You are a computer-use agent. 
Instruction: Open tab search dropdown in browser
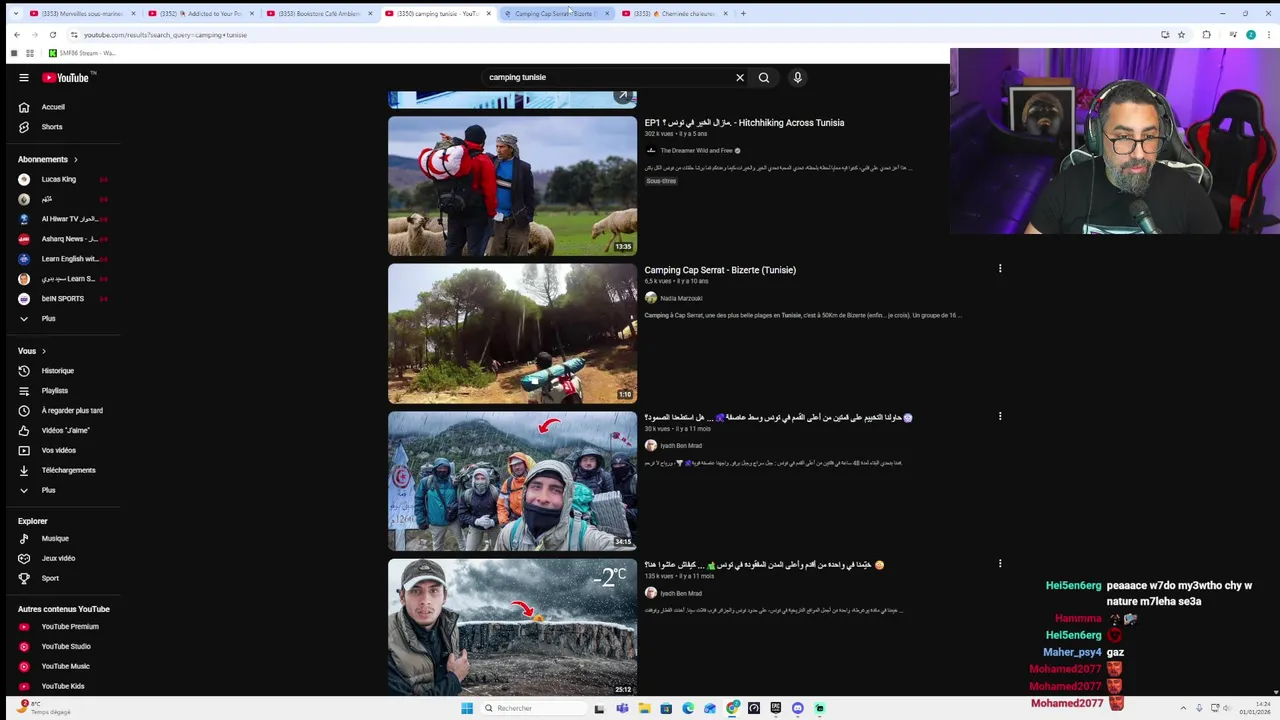pyautogui.click(x=15, y=13)
